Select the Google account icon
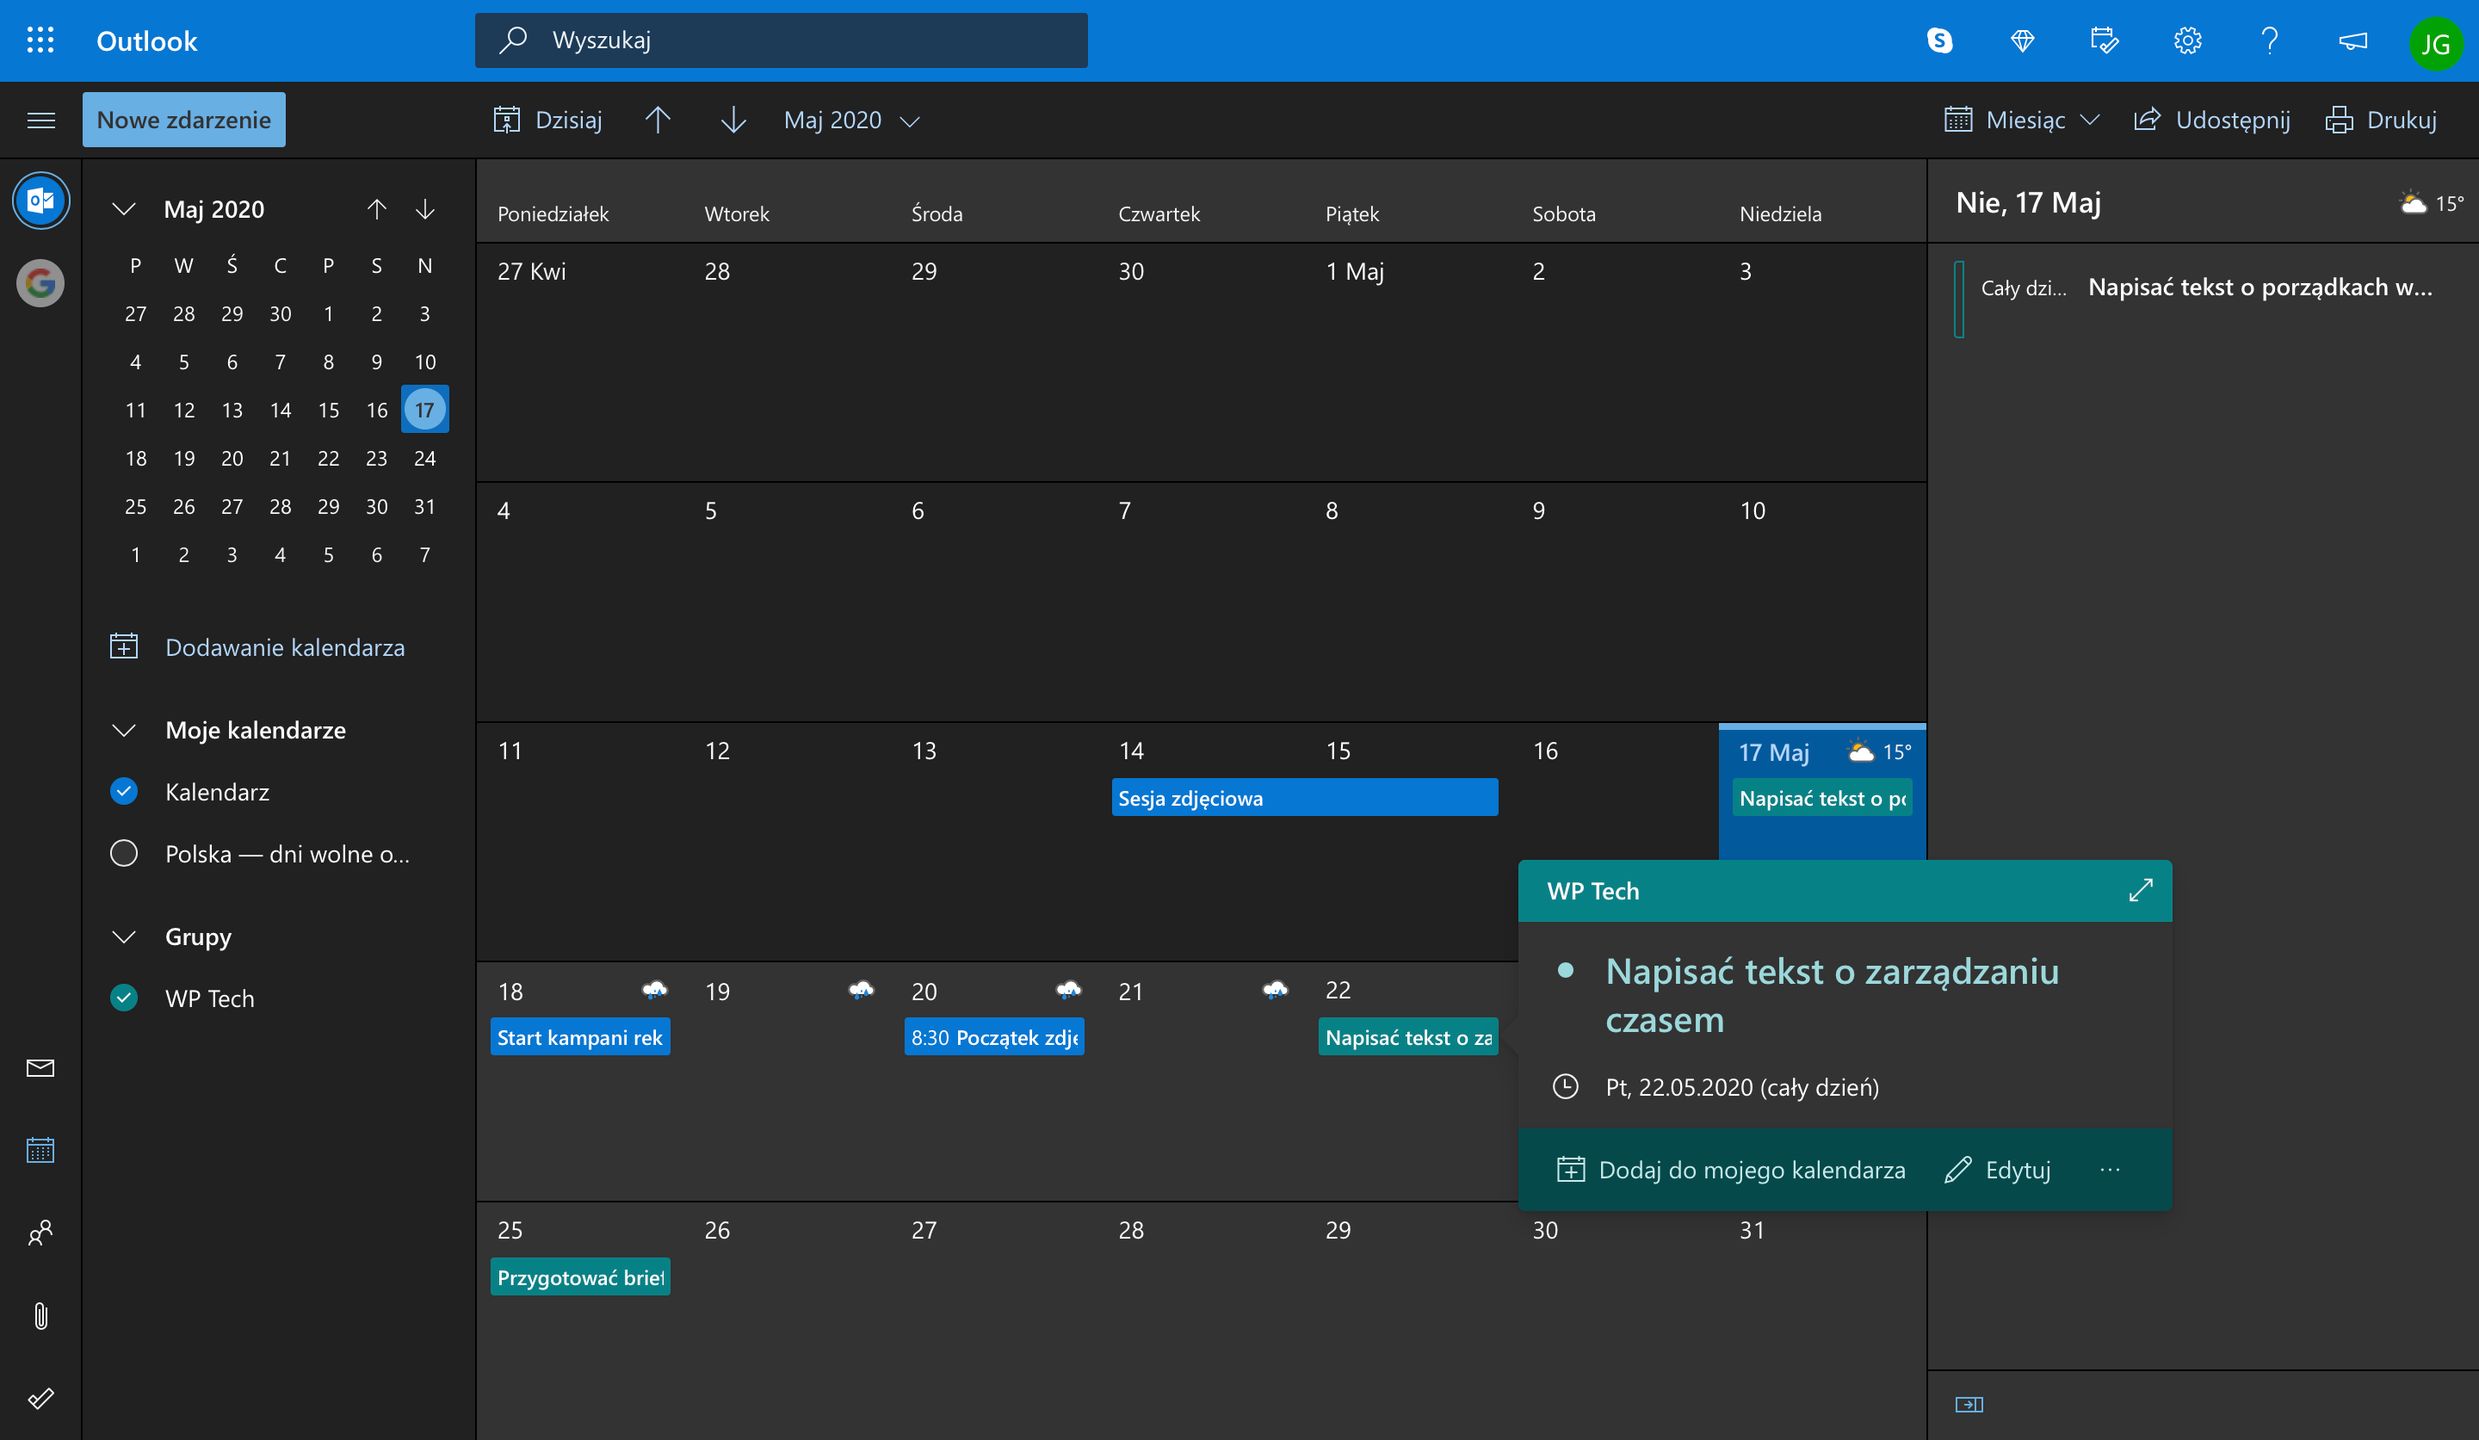 [x=40, y=283]
